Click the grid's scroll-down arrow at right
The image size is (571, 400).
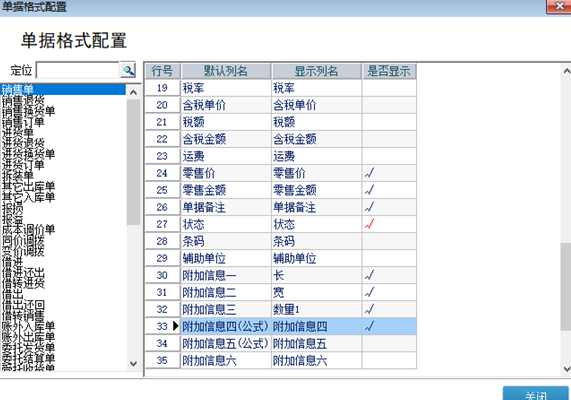tap(566, 369)
